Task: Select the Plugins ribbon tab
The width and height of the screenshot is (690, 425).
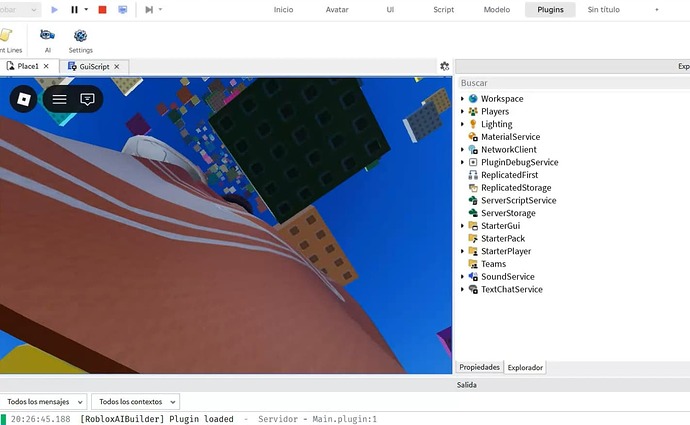Action: pos(550,10)
